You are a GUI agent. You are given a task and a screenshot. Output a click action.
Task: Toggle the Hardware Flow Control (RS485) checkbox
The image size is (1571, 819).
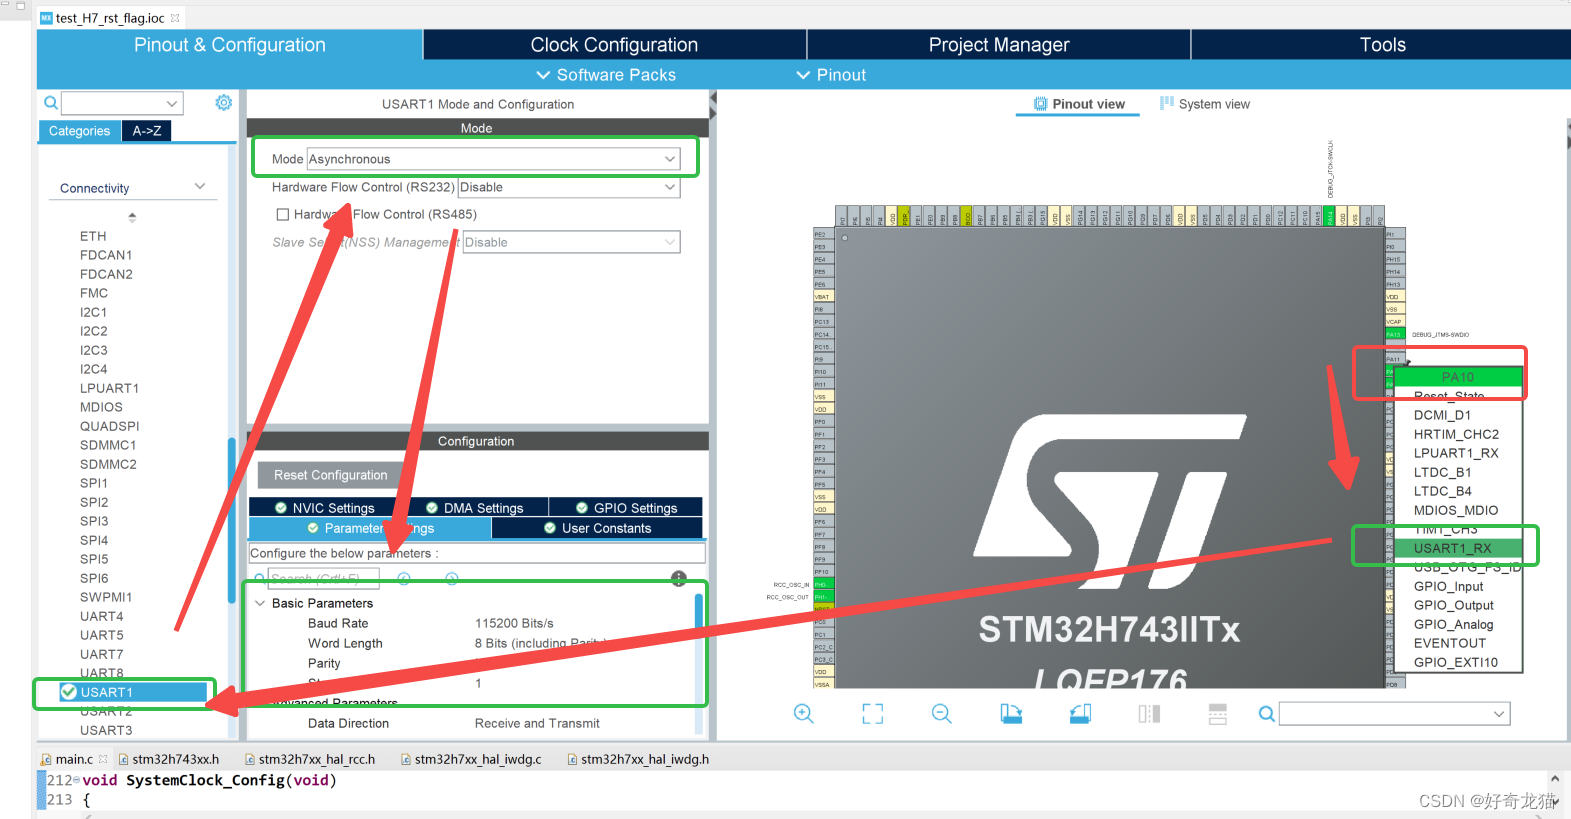point(283,214)
